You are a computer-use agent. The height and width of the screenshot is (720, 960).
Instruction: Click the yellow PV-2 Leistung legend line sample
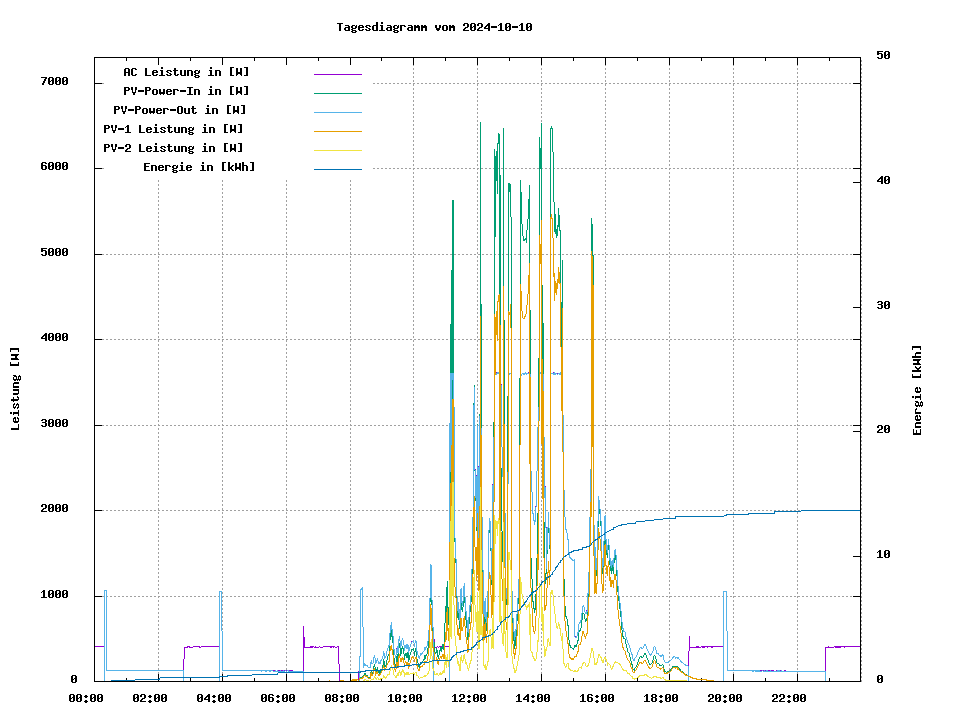(337, 150)
